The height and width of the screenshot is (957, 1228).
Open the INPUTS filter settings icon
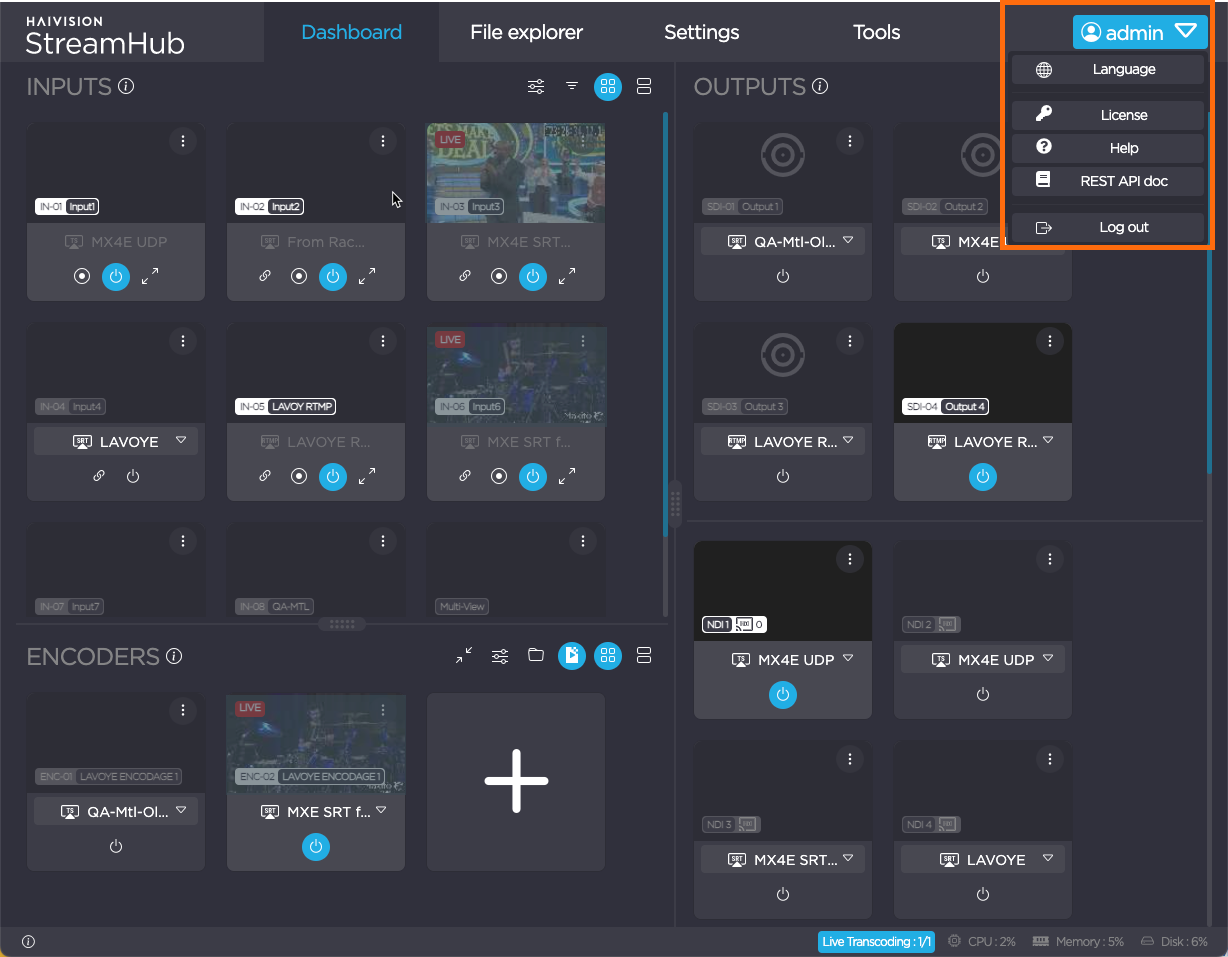click(x=536, y=87)
